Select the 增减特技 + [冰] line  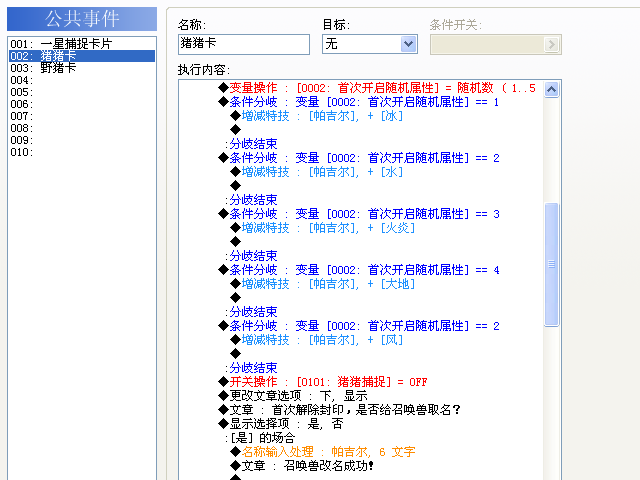317,116
